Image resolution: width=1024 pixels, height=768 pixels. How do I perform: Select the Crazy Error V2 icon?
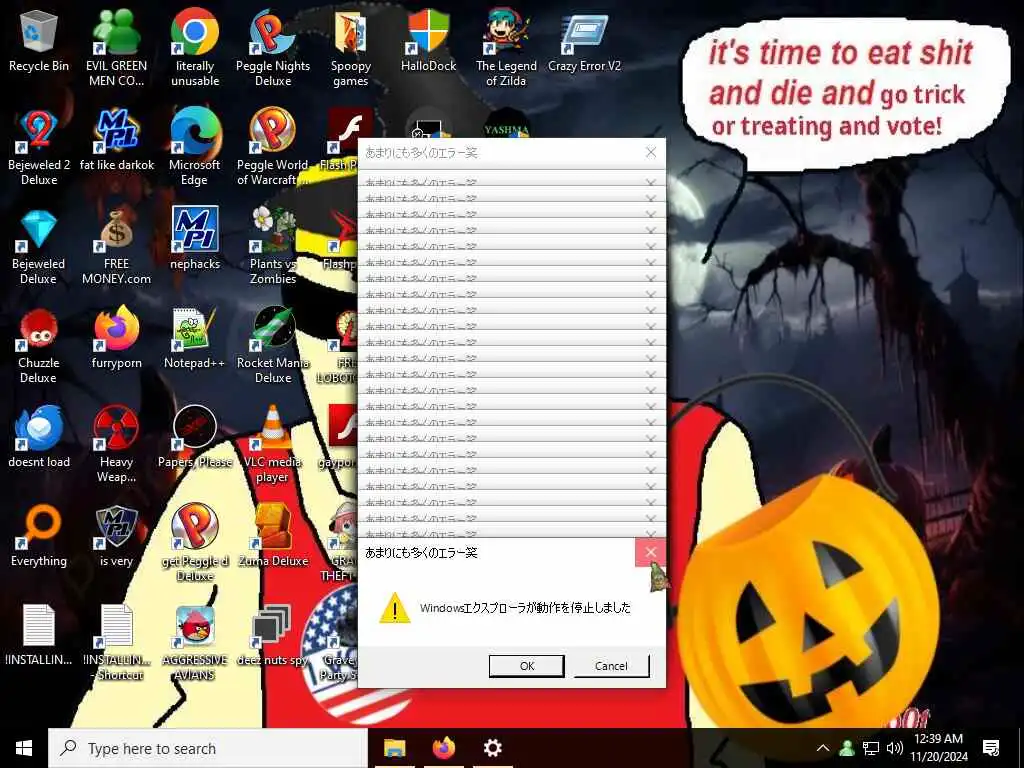[x=584, y=40]
